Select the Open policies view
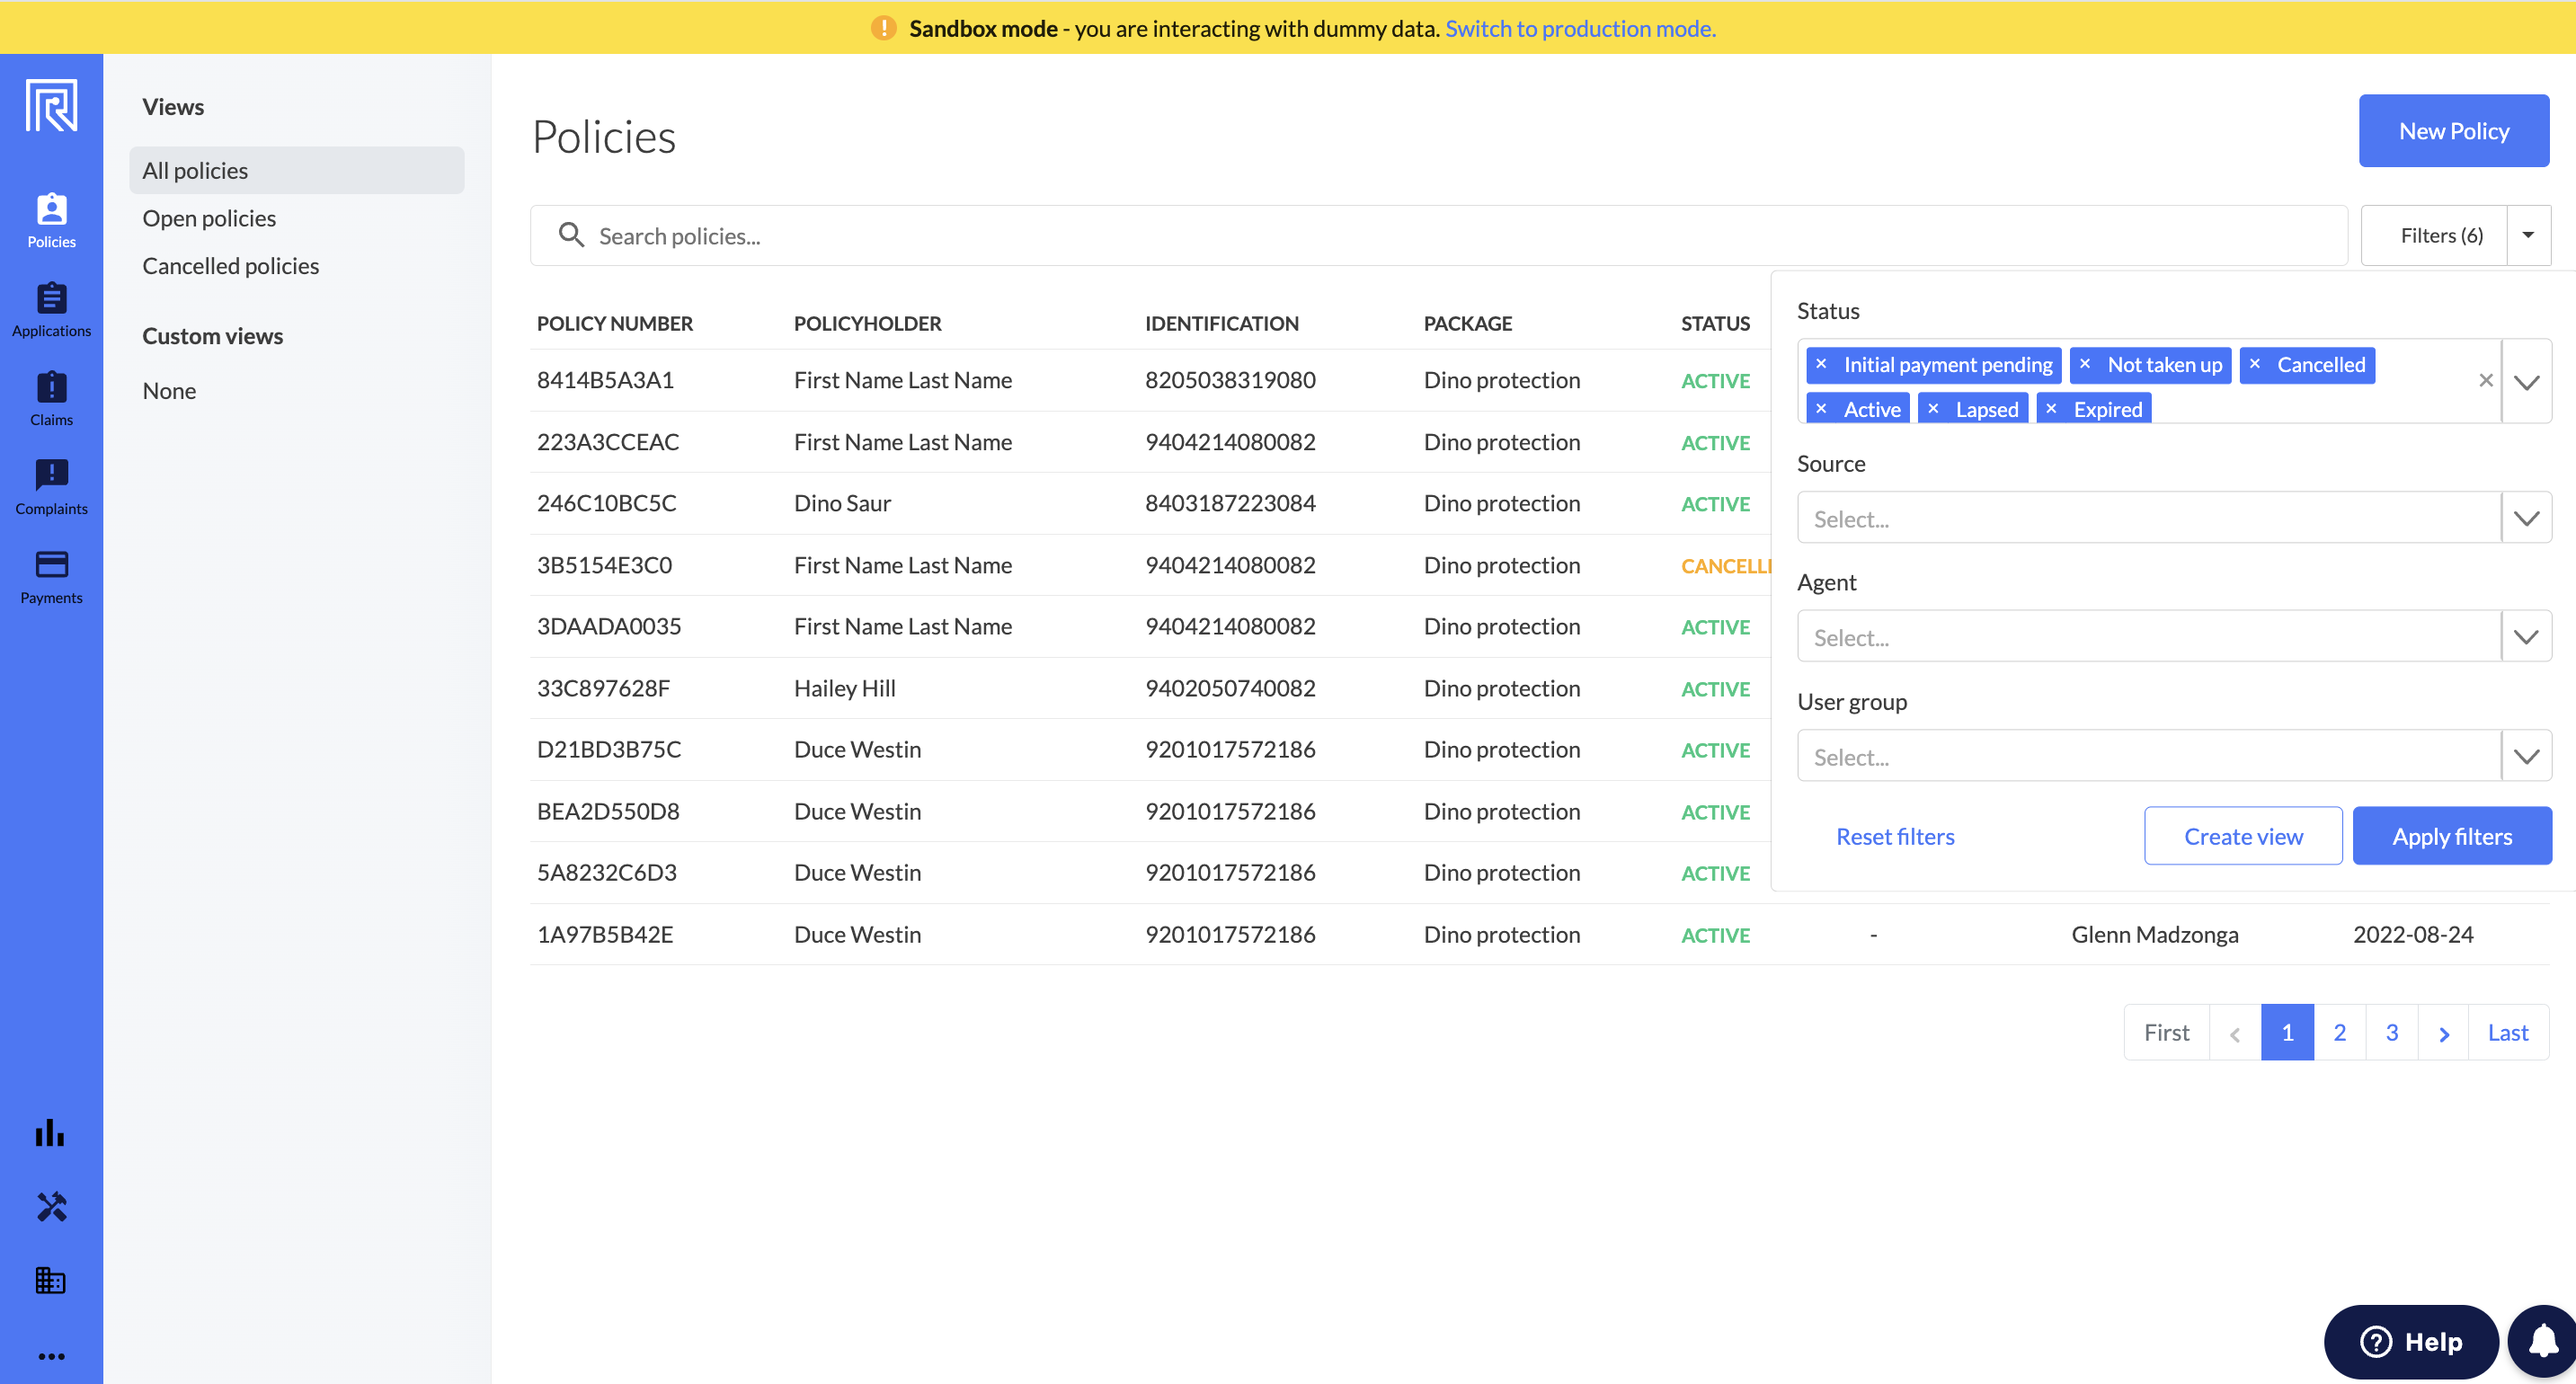The height and width of the screenshot is (1384, 2576). tap(209, 218)
